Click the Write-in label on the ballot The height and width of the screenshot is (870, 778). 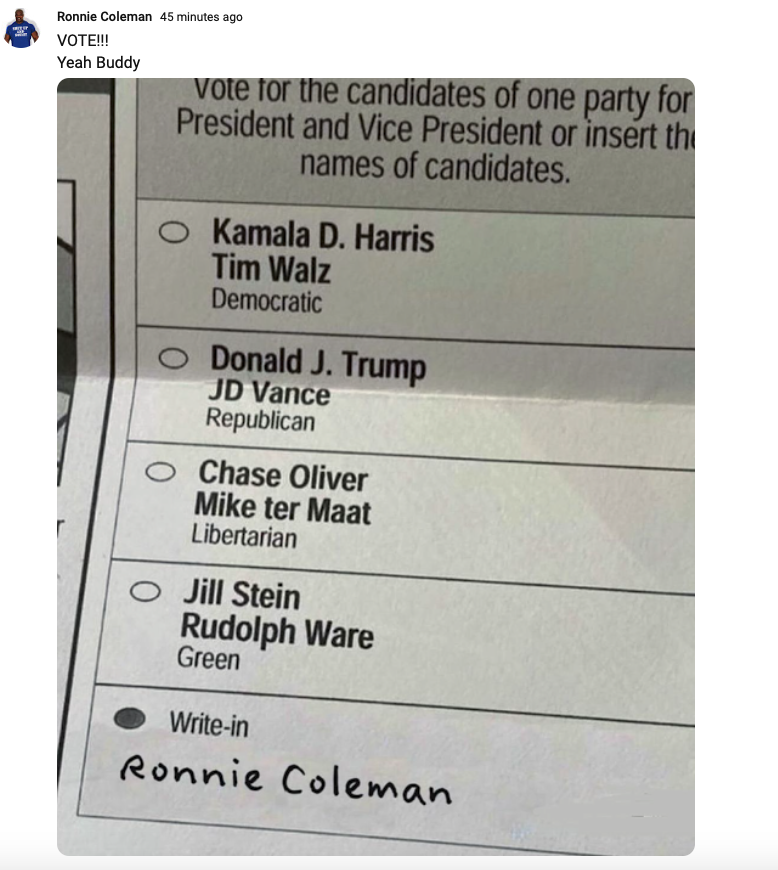(209, 724)
